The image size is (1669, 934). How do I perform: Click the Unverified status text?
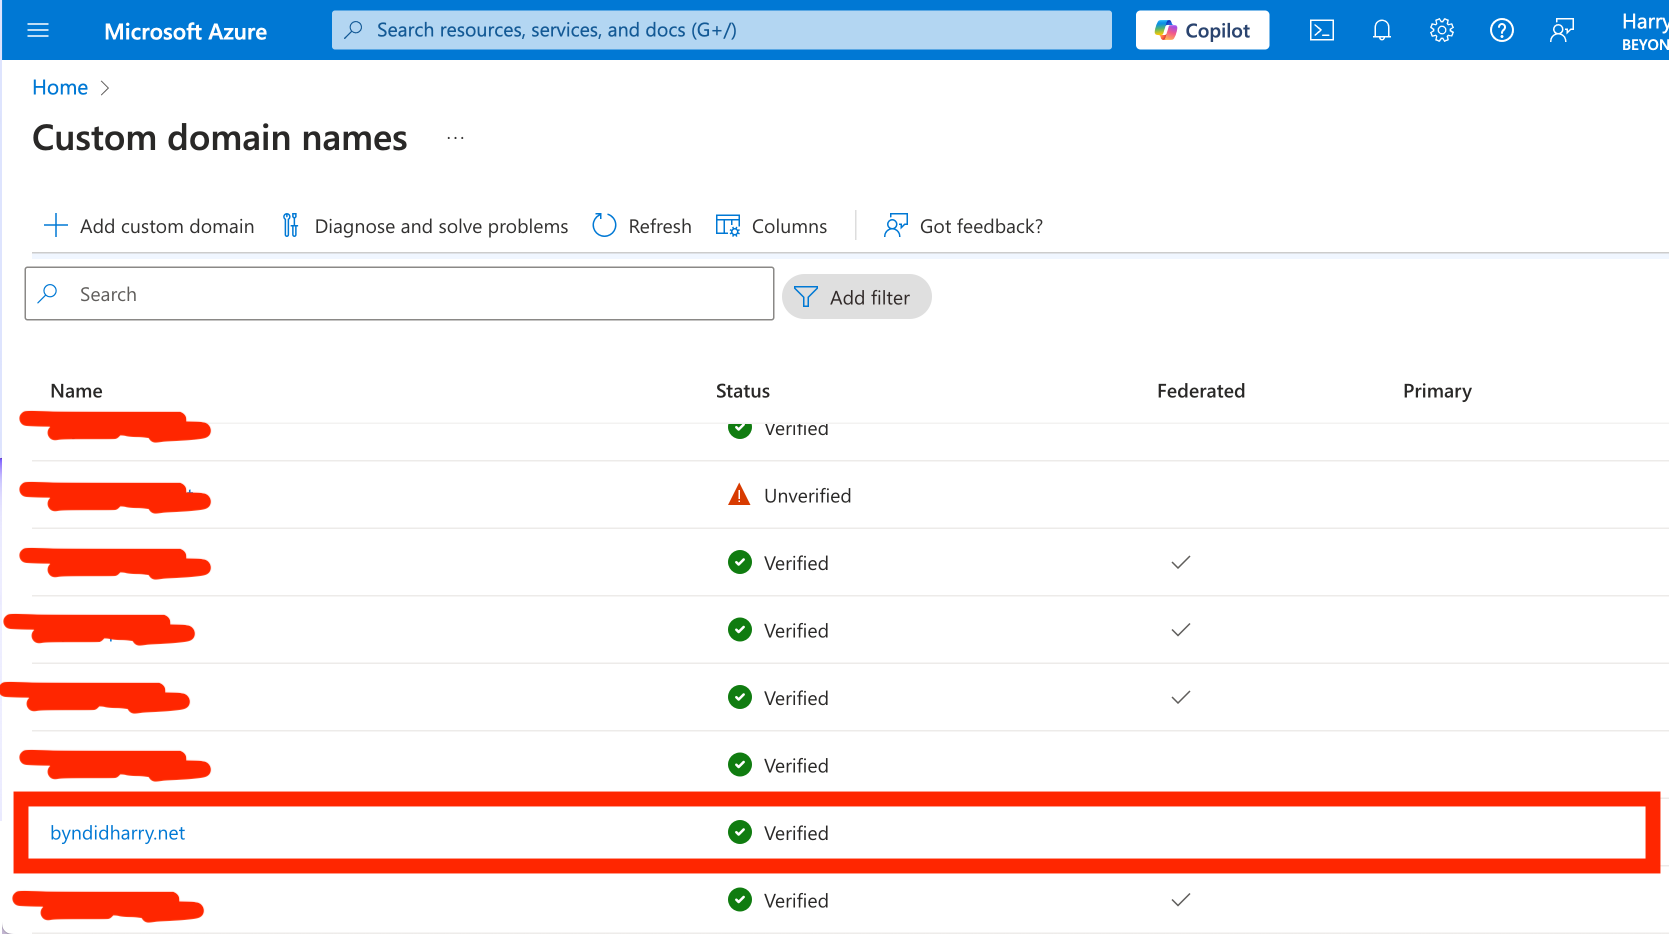(808, 496)
